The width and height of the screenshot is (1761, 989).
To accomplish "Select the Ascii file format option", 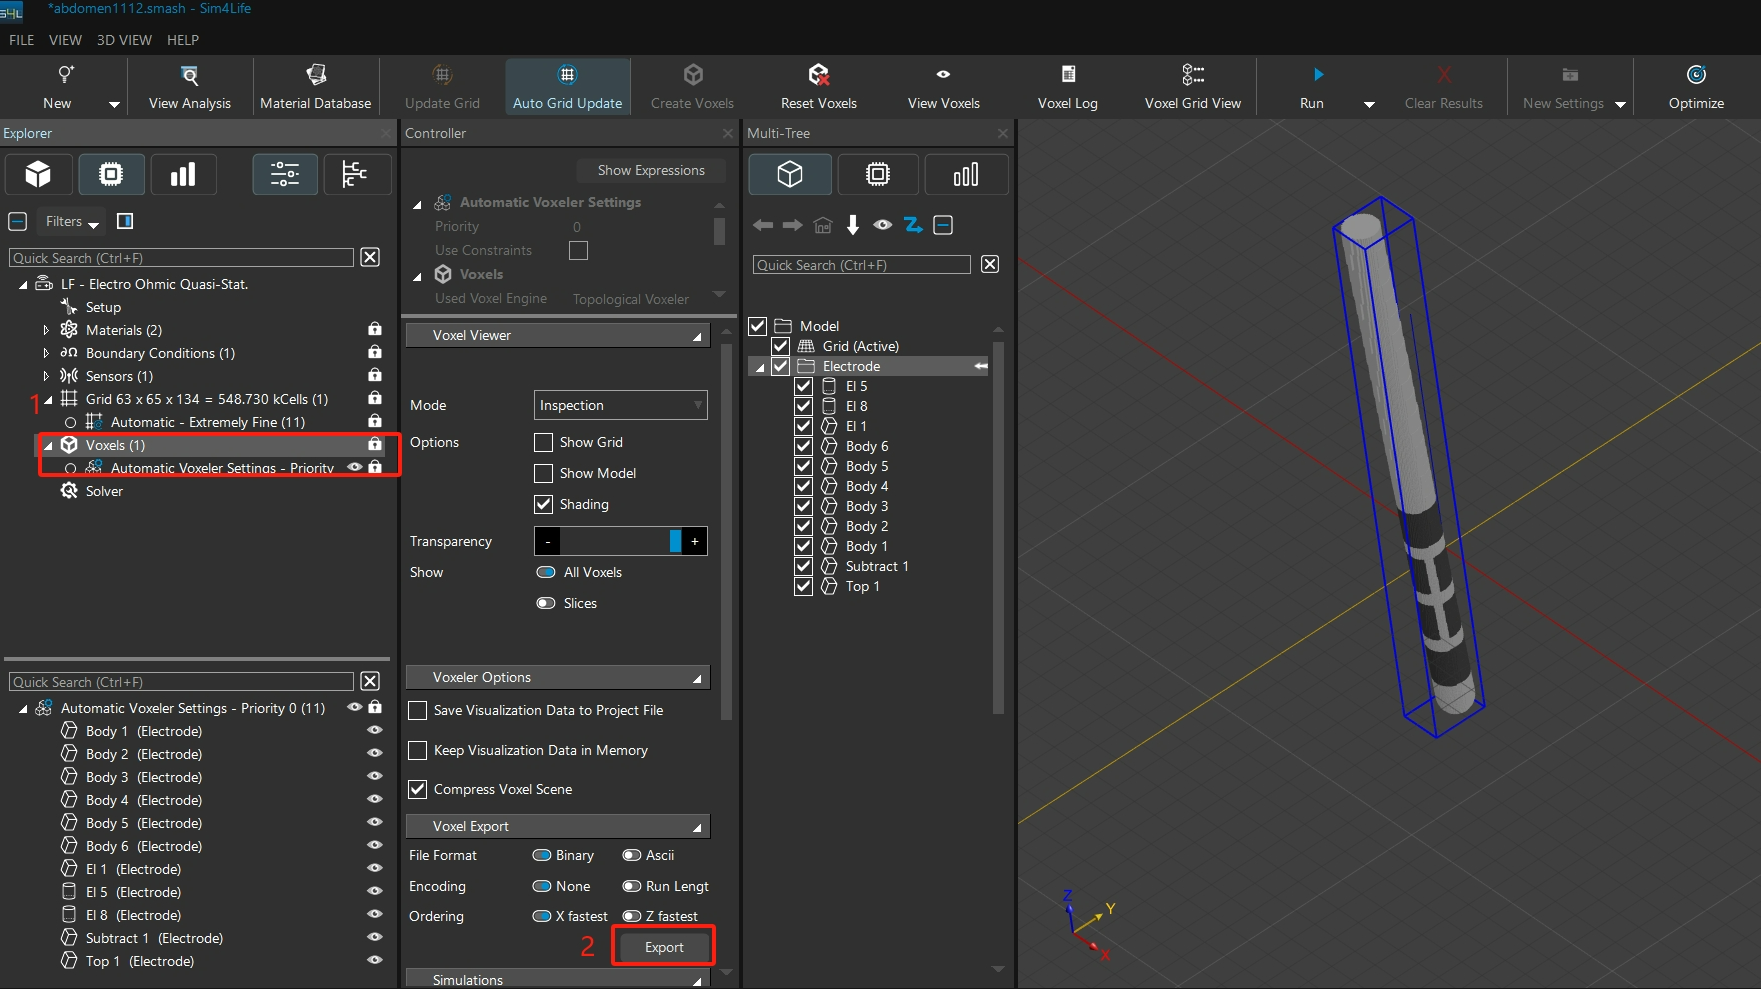I will (632, 855).
